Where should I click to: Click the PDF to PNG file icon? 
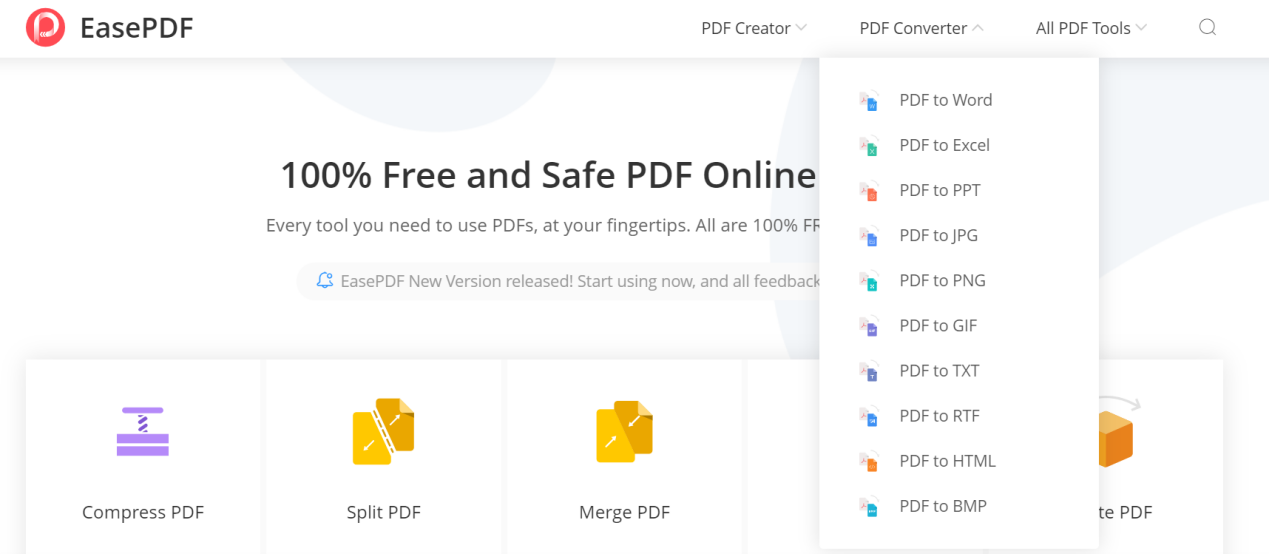coord(868,281)
